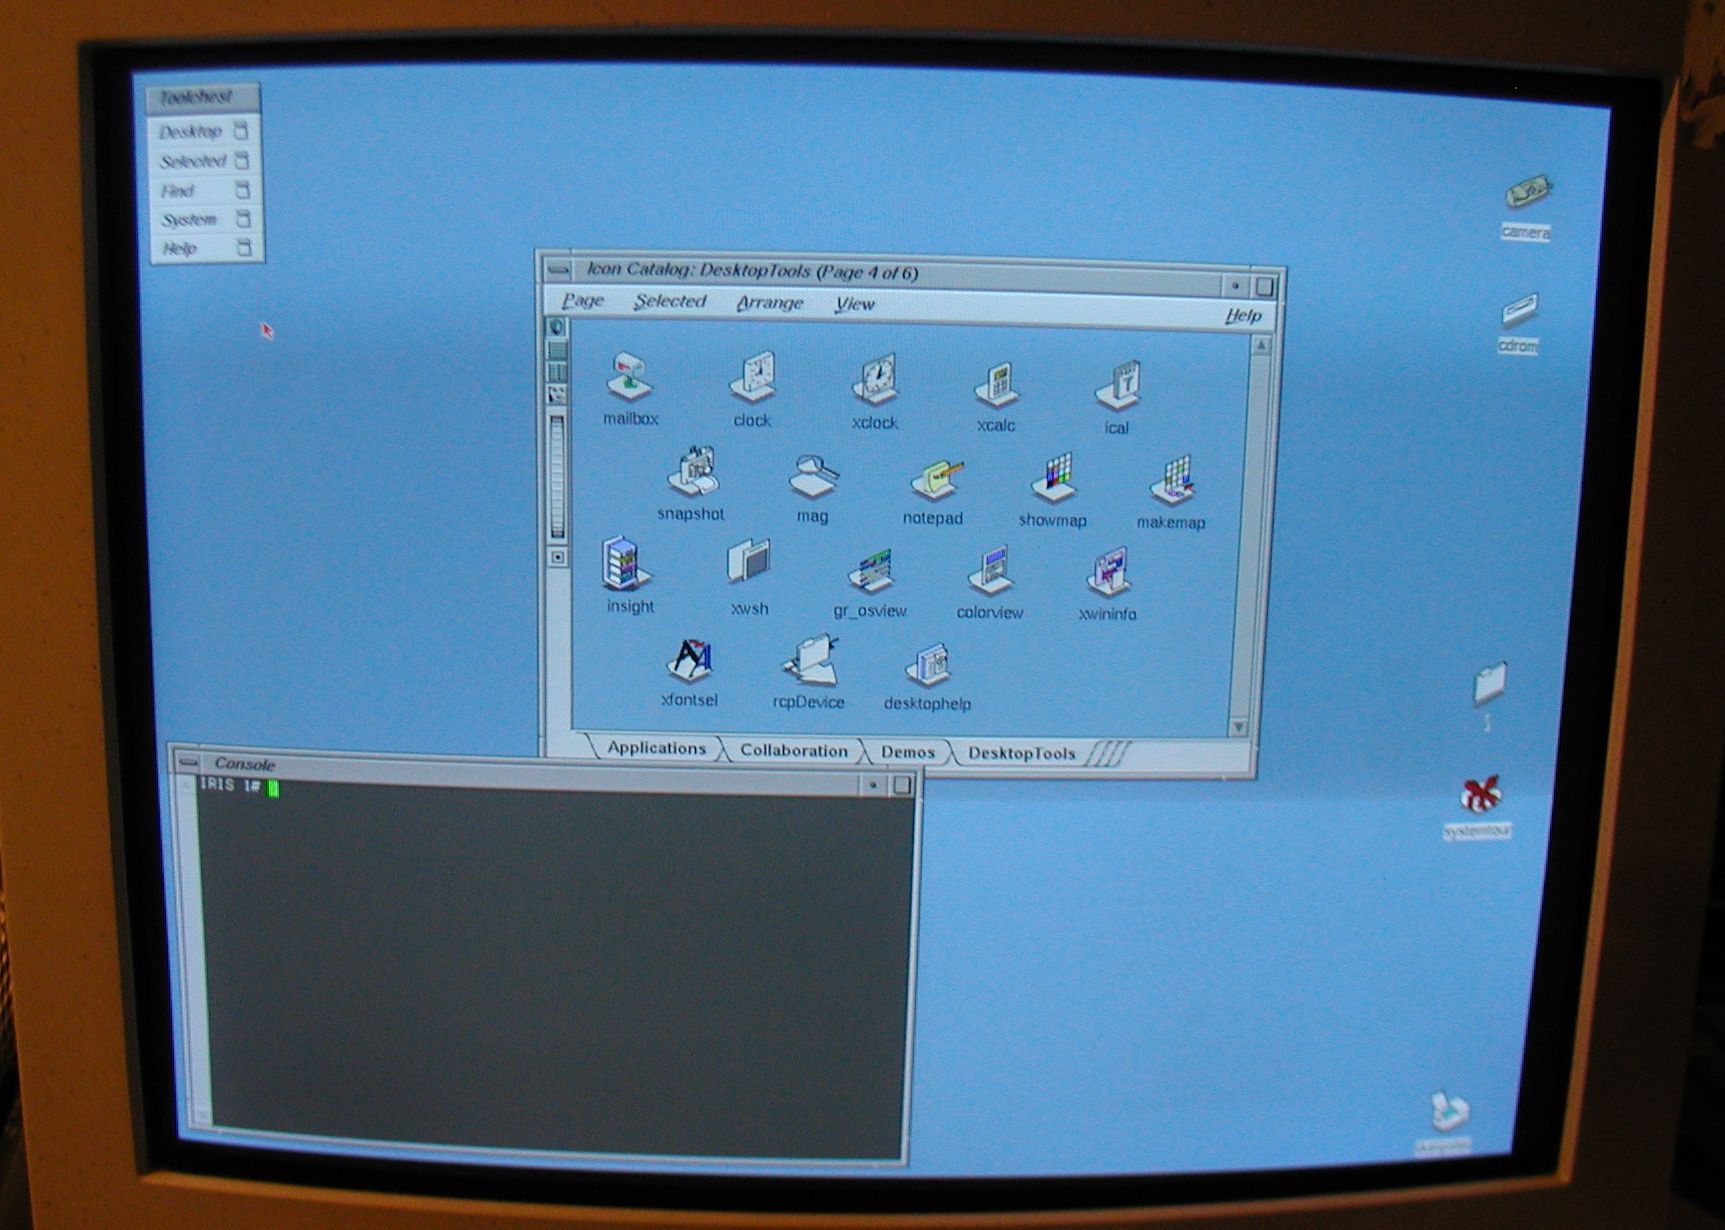Viewport: 1725px width, 1230px height.
Task: Select the xclock icon
Action: [x=875, y=380]
